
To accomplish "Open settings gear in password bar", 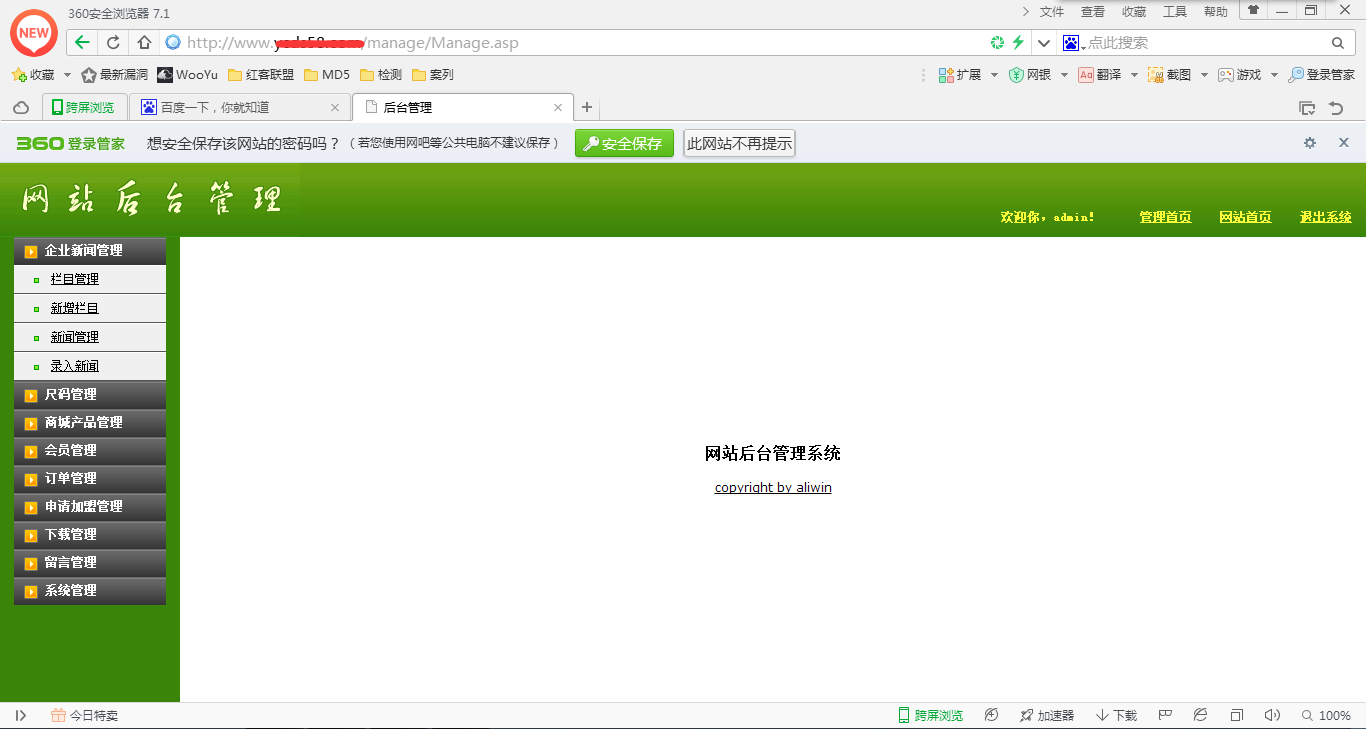I will (x=1310, y=143).
